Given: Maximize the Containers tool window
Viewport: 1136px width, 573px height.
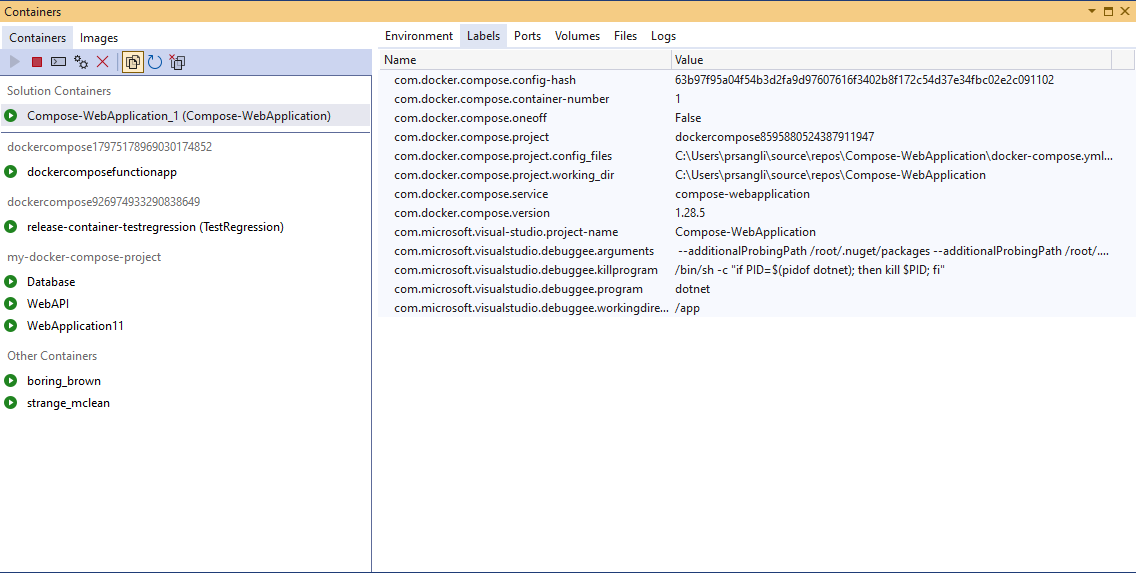Looking at the screenshot, I should coord(1108,12).
